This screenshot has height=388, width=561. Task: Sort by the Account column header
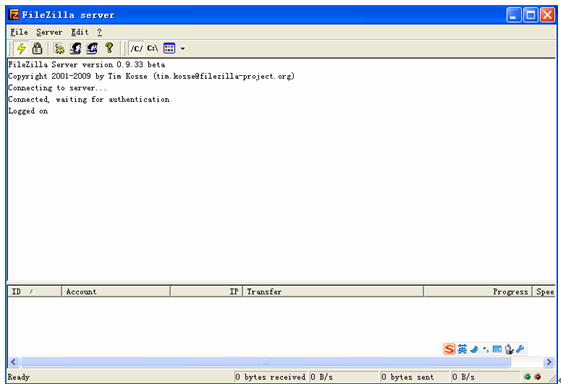click(116, 292)
